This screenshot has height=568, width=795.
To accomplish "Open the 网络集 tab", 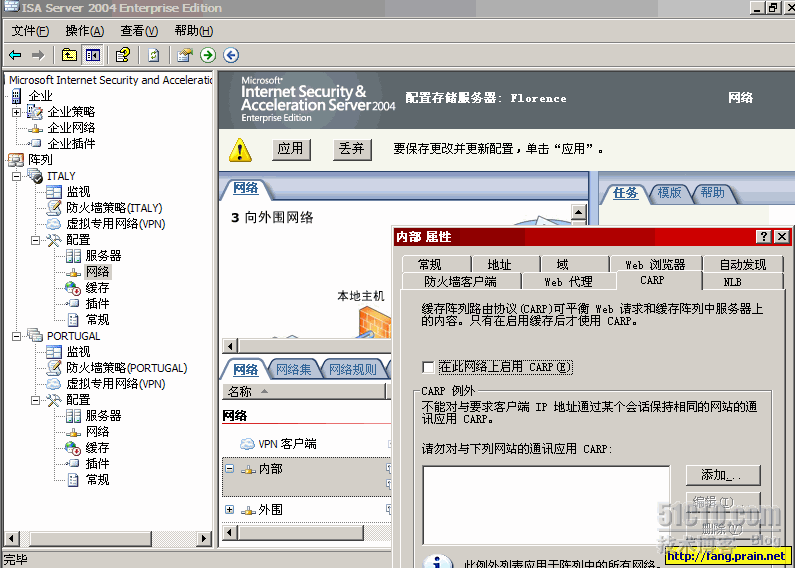I will (294, 369).
